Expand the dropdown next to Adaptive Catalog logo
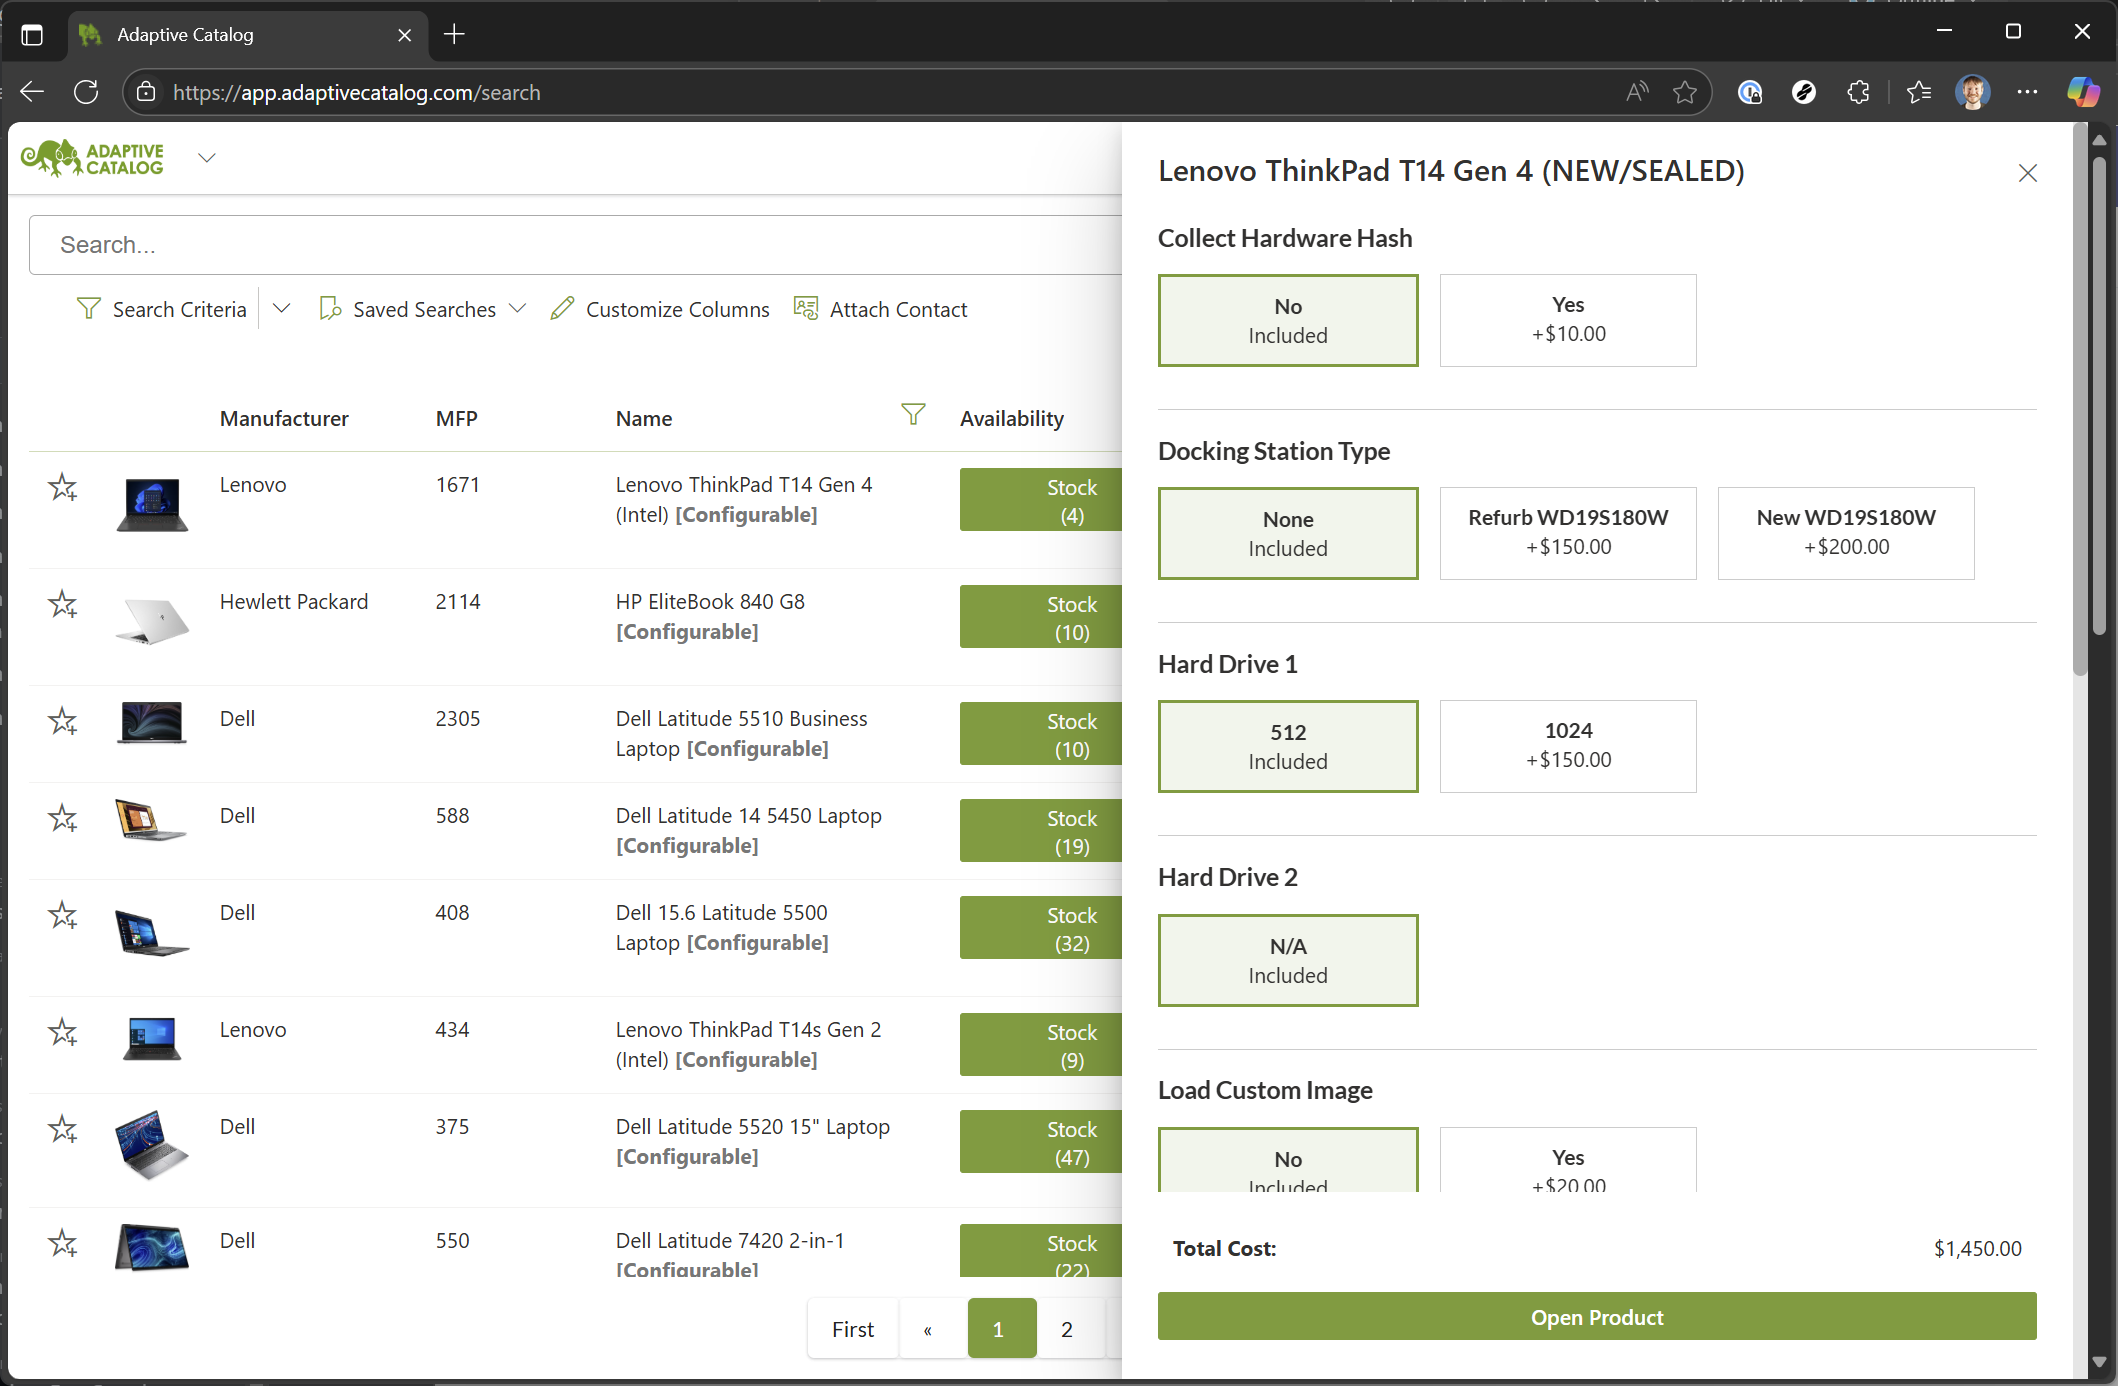 tap(207, 158)
